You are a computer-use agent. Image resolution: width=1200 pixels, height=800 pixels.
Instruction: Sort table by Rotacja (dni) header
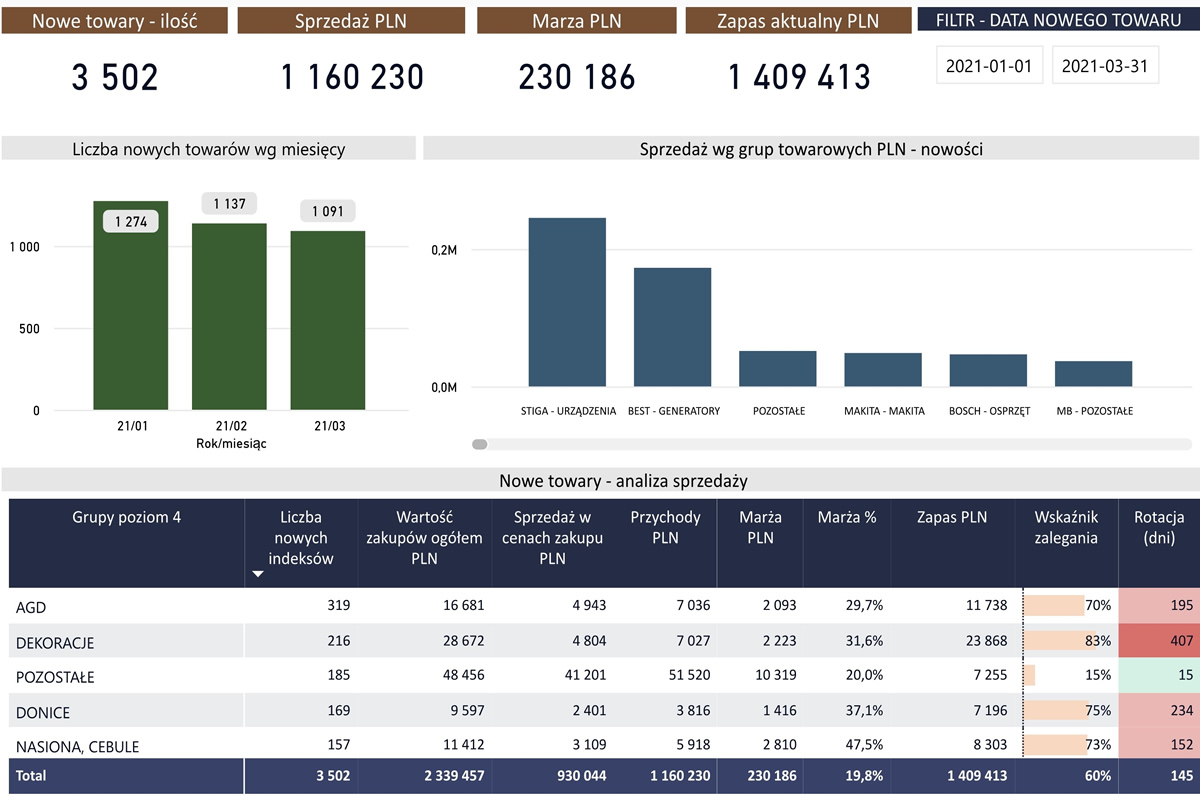(1159, 528)
